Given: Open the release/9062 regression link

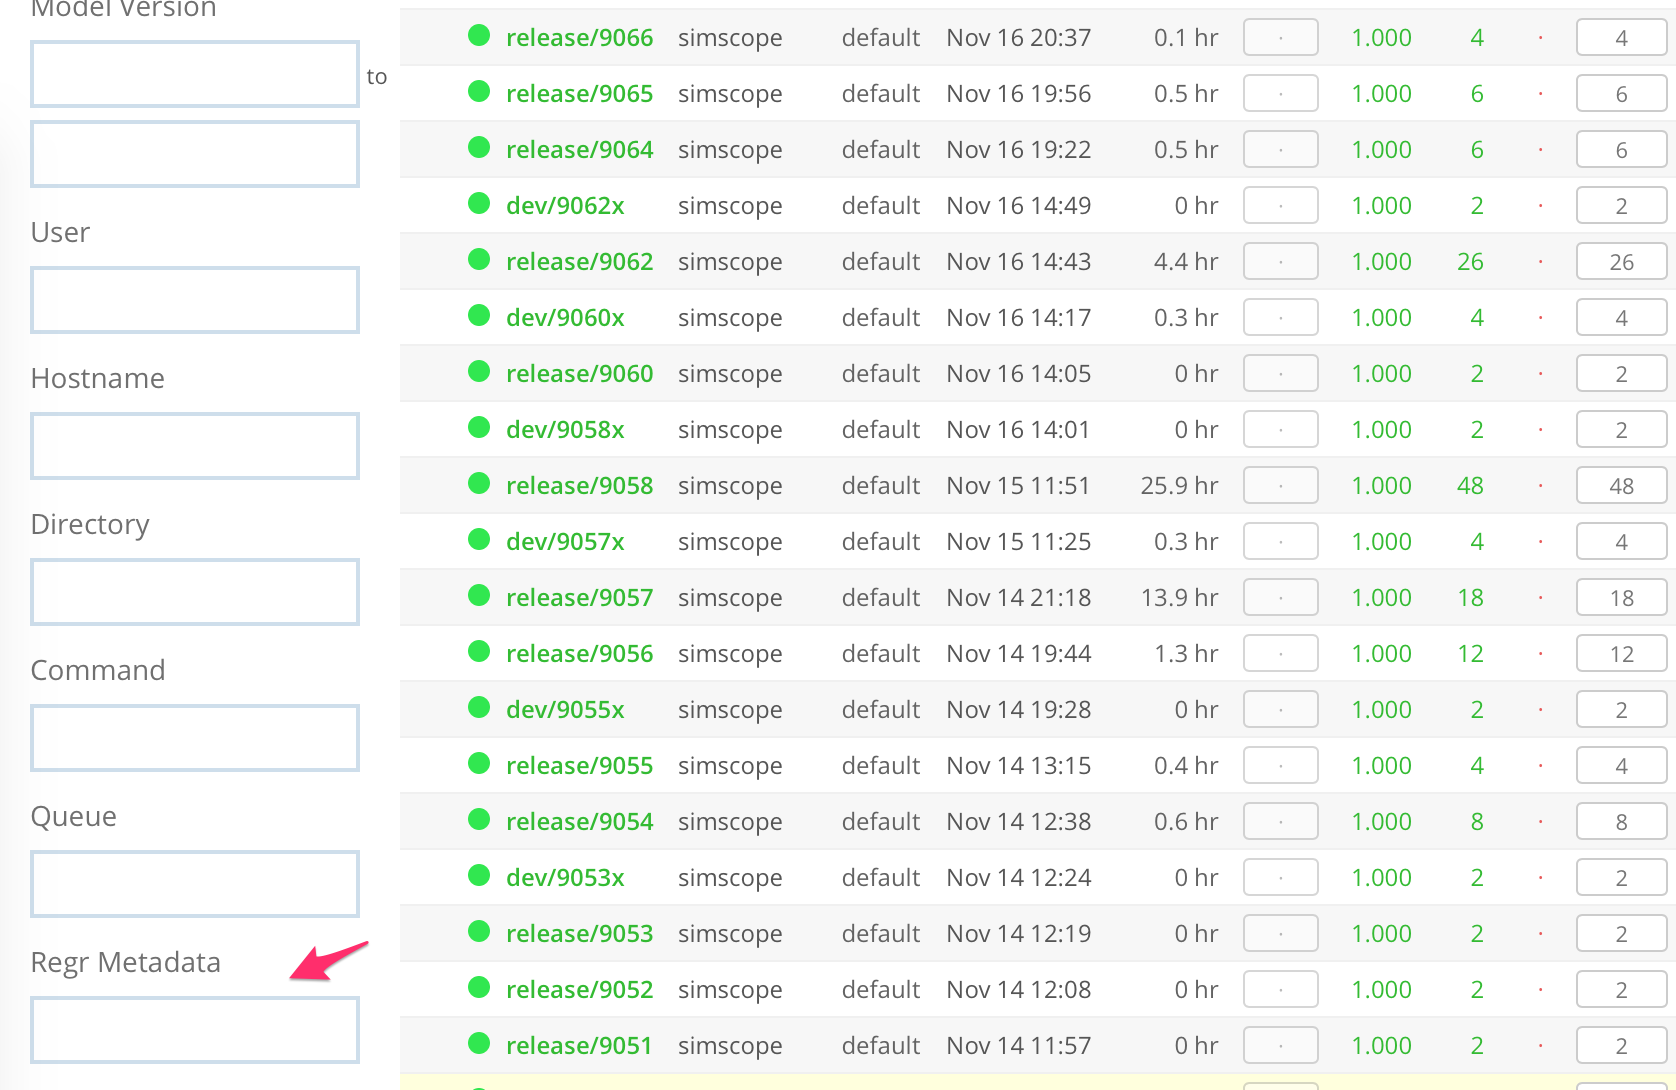Looking at the screenshot, I should click(579, 262).
